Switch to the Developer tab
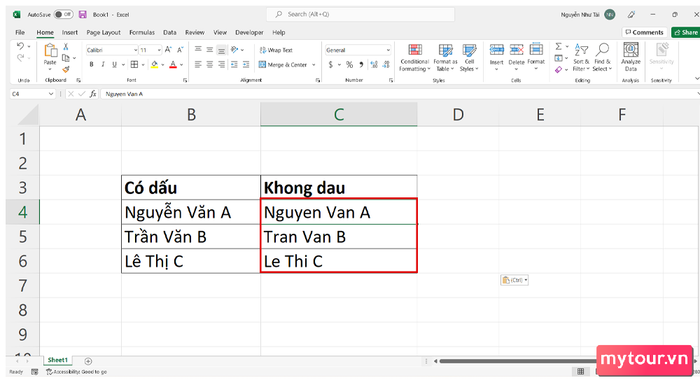 pos(250,33)
